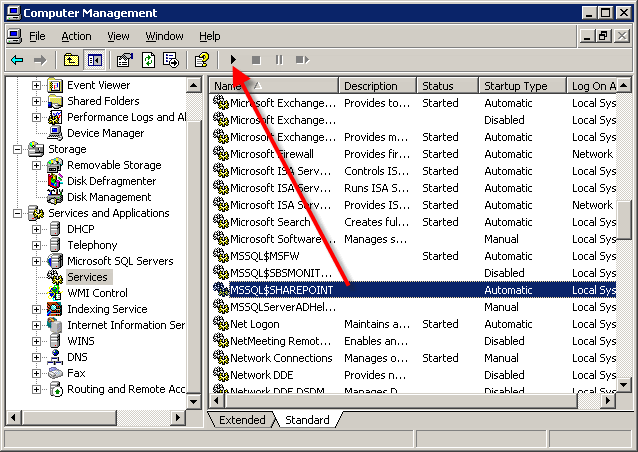Select the Event Viewer icon in tree
638x452 pixels.
point(55,85)
